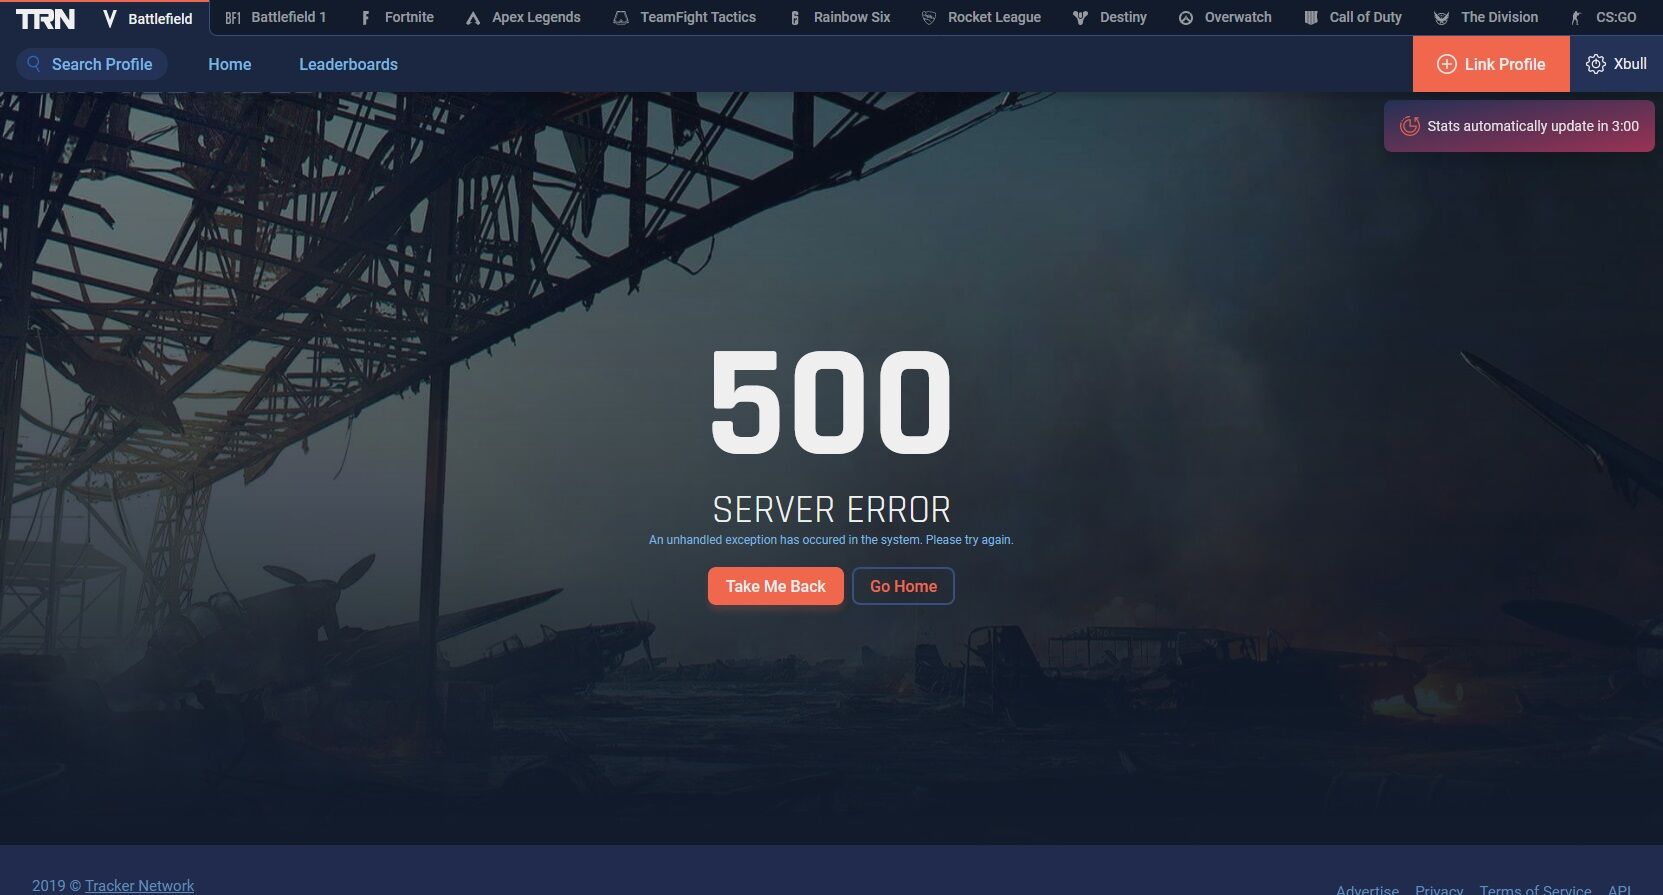Open the Rocket League tab
The width and height of the screenshot is (1663, 895).
(981, 18)
